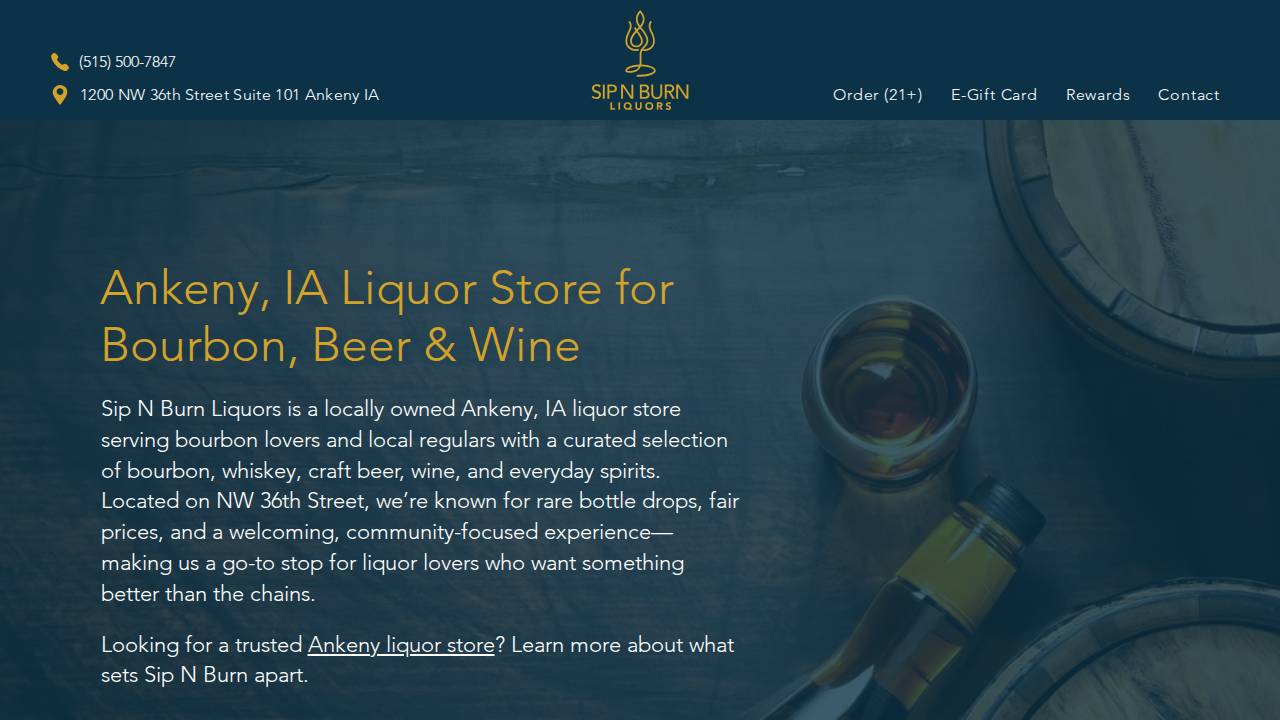Image resolution: width=1280 pixels, height=720 pixels.
Task: Select the intro paragraph about Sip N Burn
Action: coord(419,500)
